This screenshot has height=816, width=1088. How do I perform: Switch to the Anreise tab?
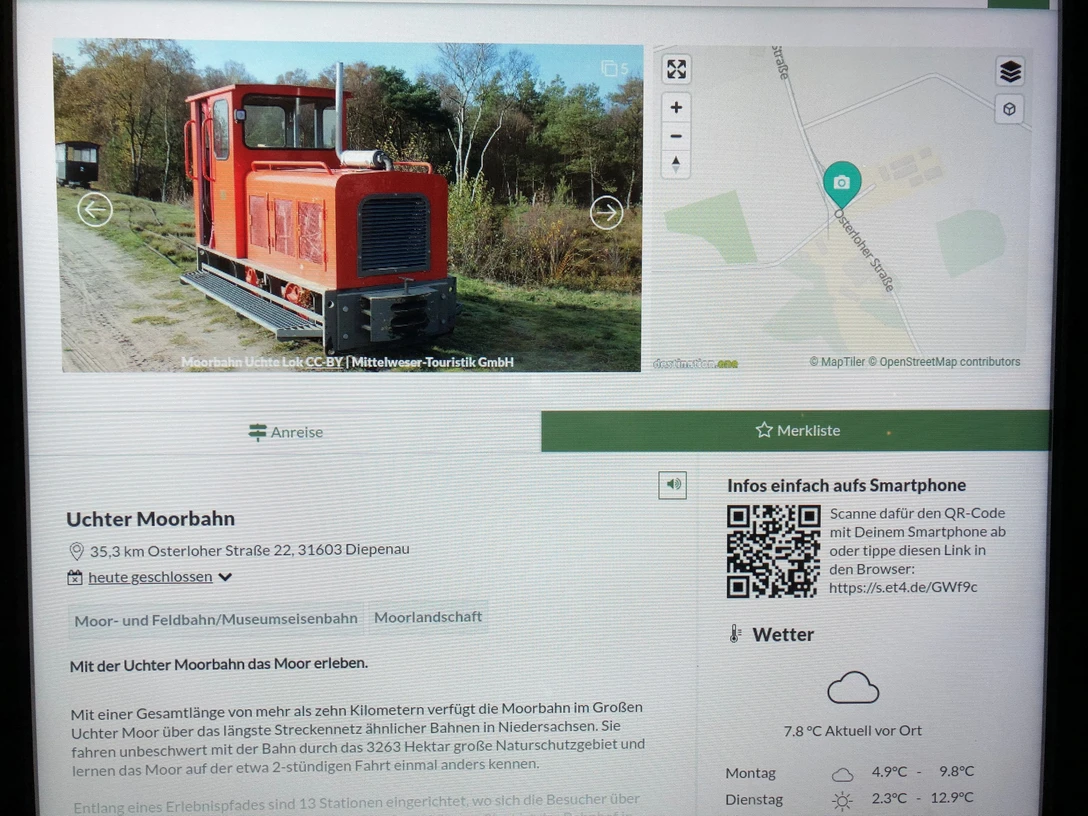[x=284, y=431]
